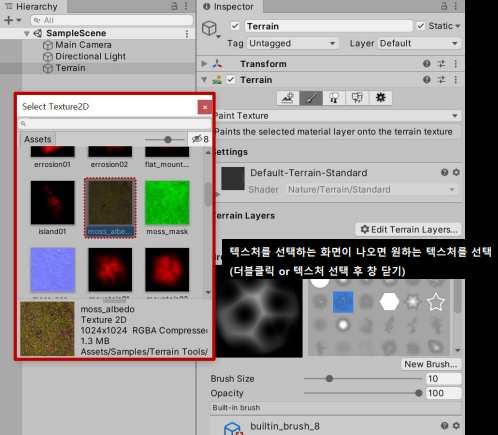Lock the Inspector panel
The width and height of the screenshot is (498, 435).
click(444, 6)
